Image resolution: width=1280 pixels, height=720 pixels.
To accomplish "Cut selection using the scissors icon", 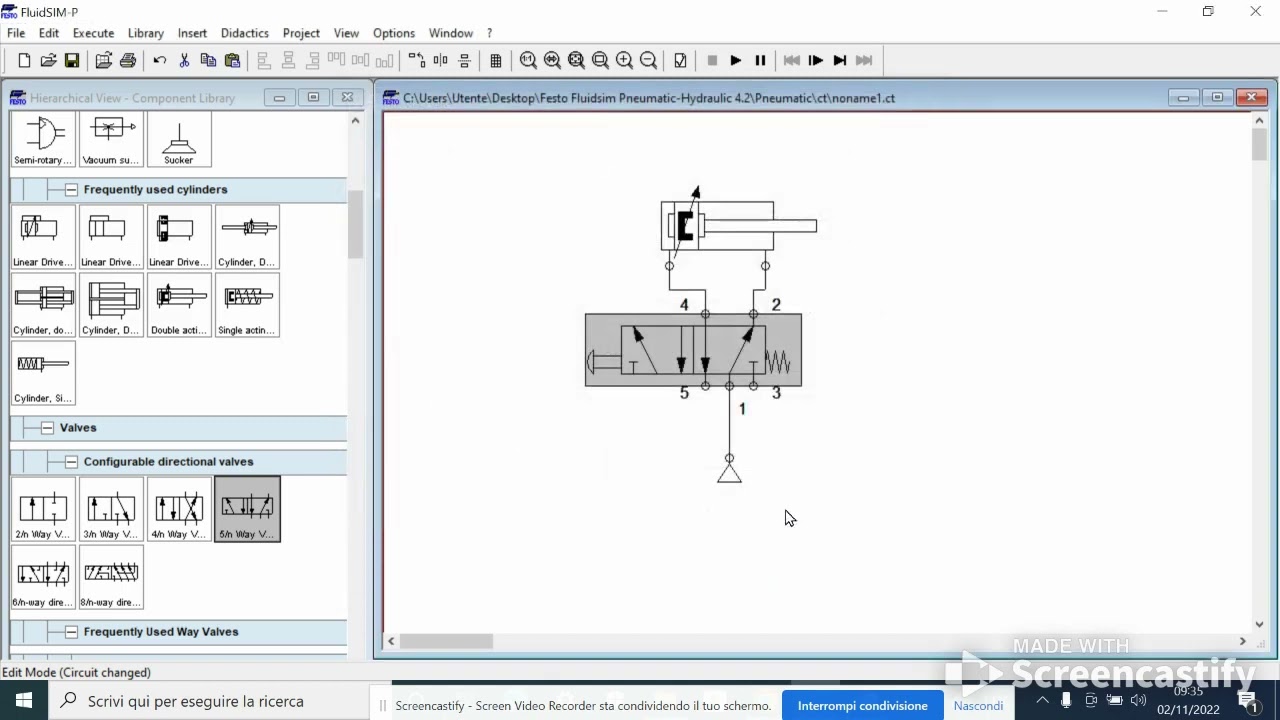I will pos(184,61).
